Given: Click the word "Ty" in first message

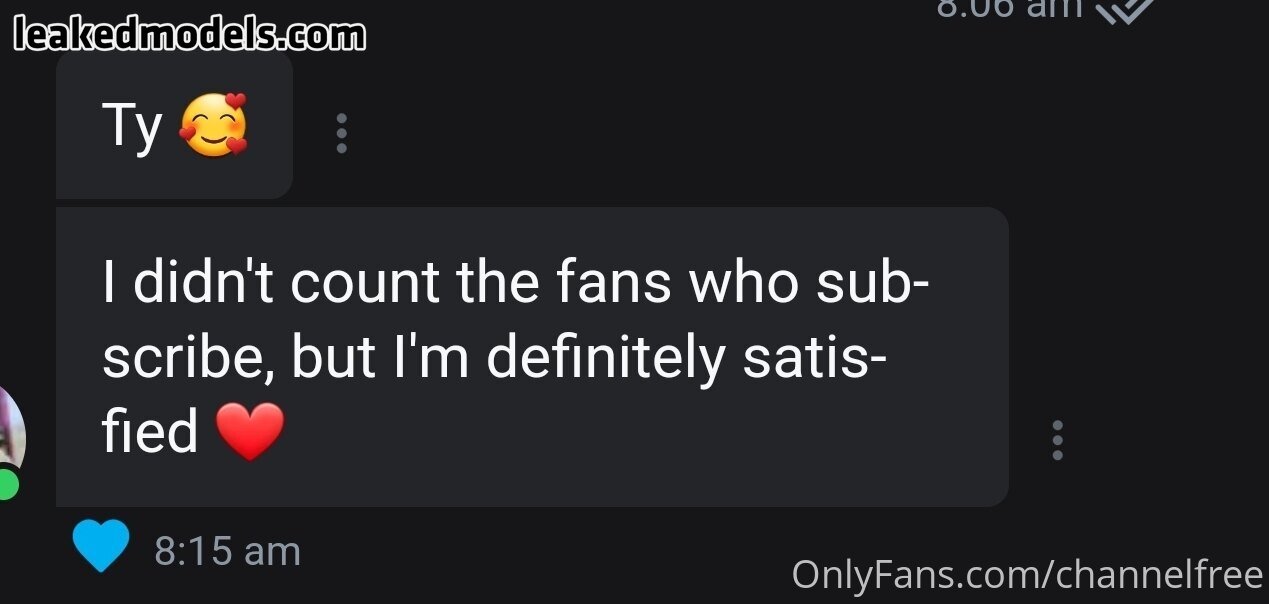Looking at the screenshot, I should point(132,128).
